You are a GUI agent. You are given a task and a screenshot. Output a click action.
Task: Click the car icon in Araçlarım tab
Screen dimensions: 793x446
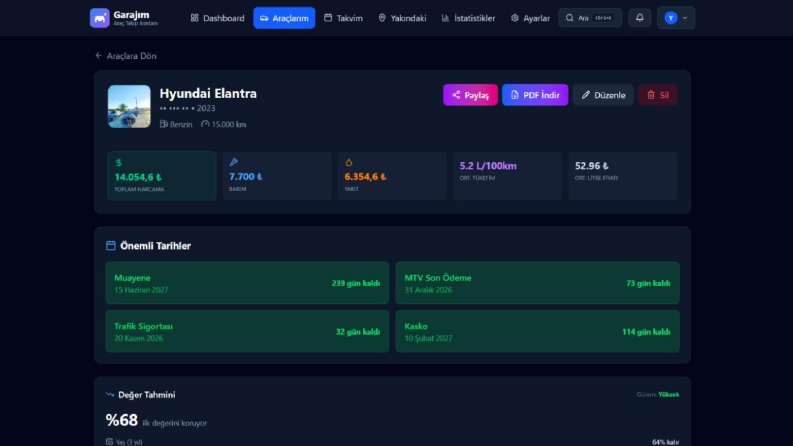pyautogui.click(x=264, y=18)
